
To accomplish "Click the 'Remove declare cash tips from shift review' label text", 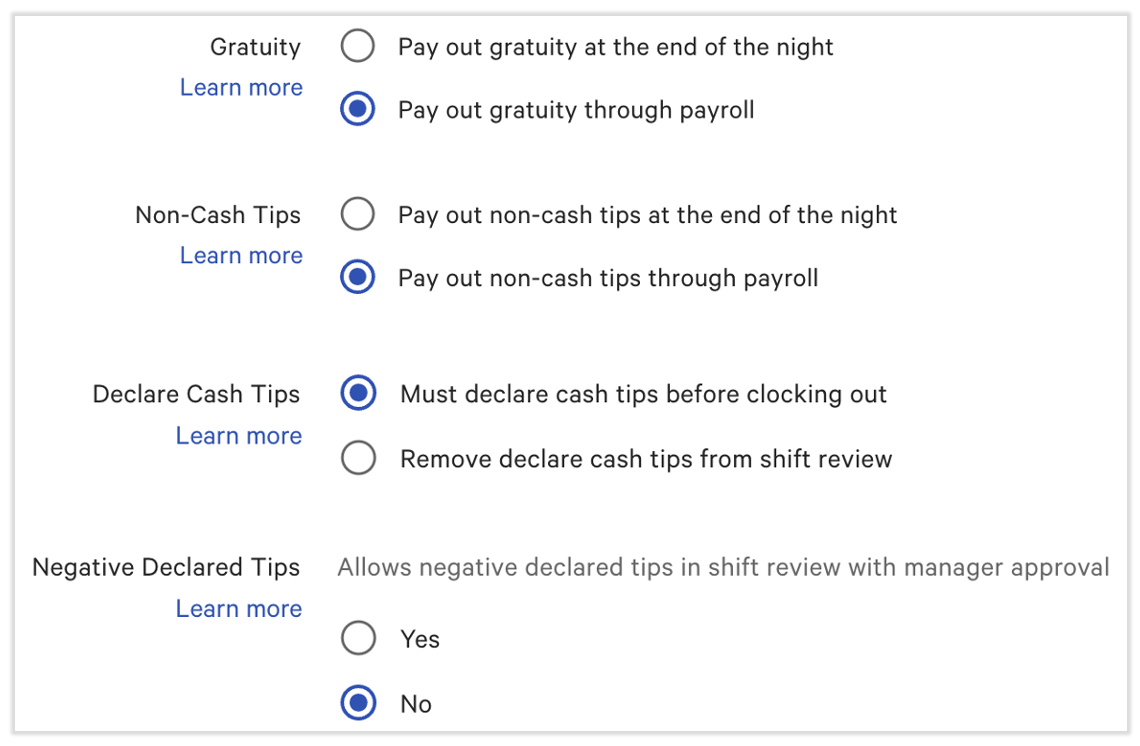I will 646,459.
